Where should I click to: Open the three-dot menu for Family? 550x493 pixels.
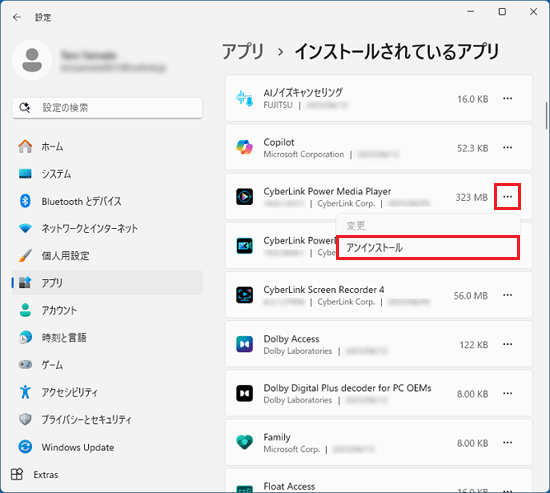tap(508, 442)
